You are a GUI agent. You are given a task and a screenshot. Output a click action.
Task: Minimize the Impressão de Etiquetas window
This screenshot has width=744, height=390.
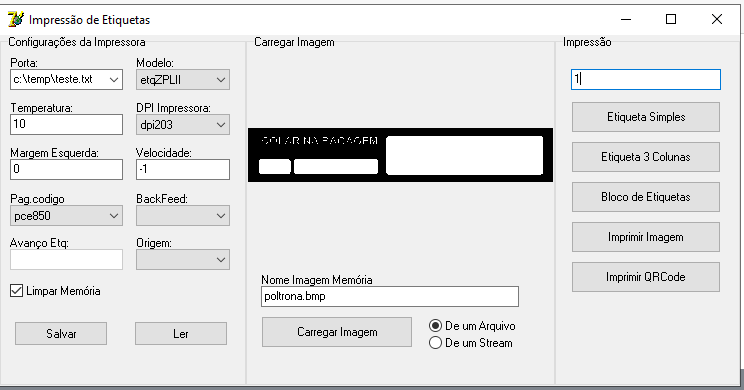[626, 19]
